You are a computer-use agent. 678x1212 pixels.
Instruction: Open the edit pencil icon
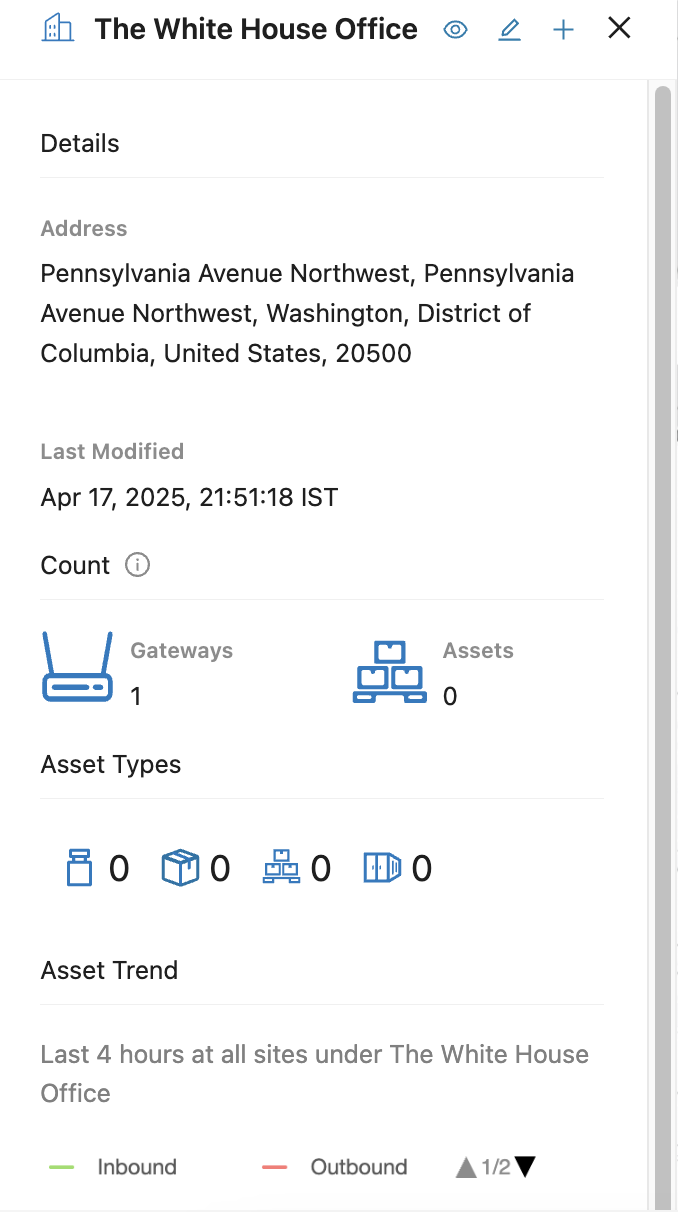coord(510,30)
